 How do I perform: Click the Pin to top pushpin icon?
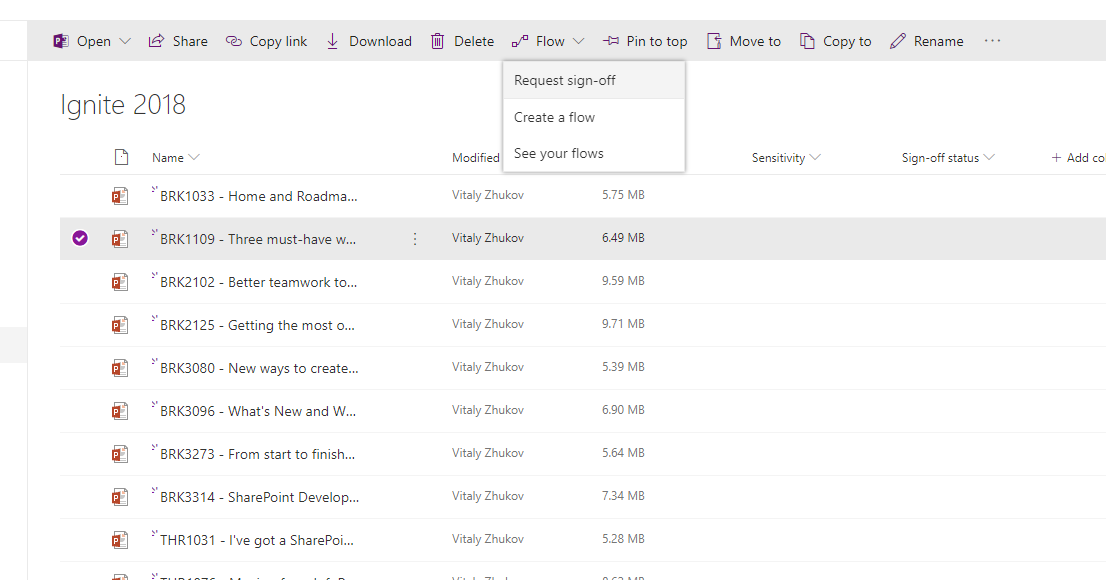[x=611, y=41]
